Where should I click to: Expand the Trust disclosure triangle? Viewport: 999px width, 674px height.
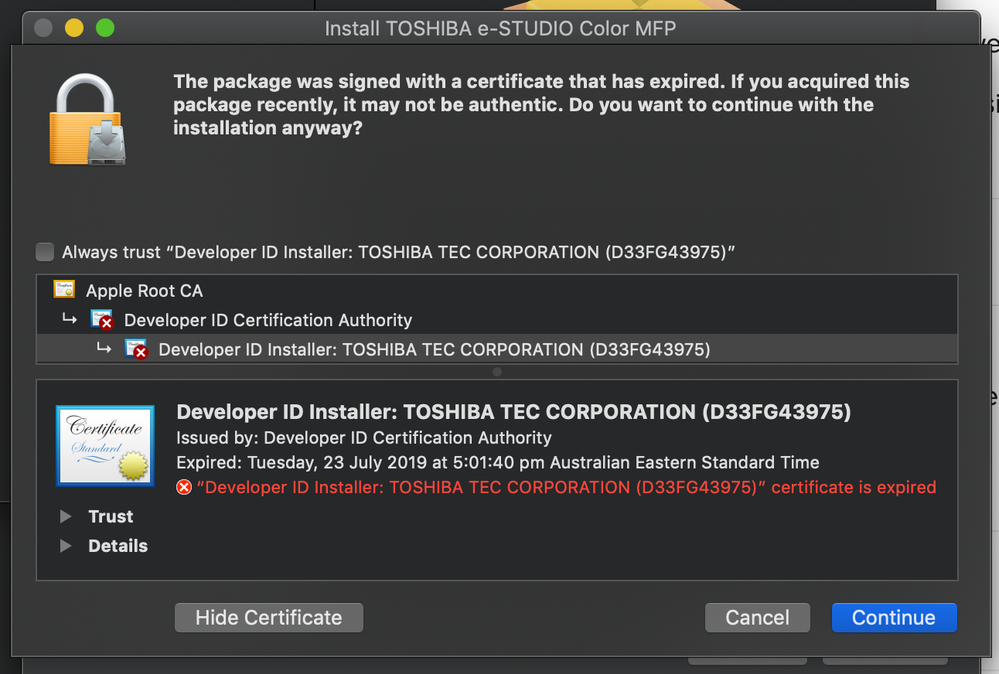pyautogui.click(x=66, y=516)
